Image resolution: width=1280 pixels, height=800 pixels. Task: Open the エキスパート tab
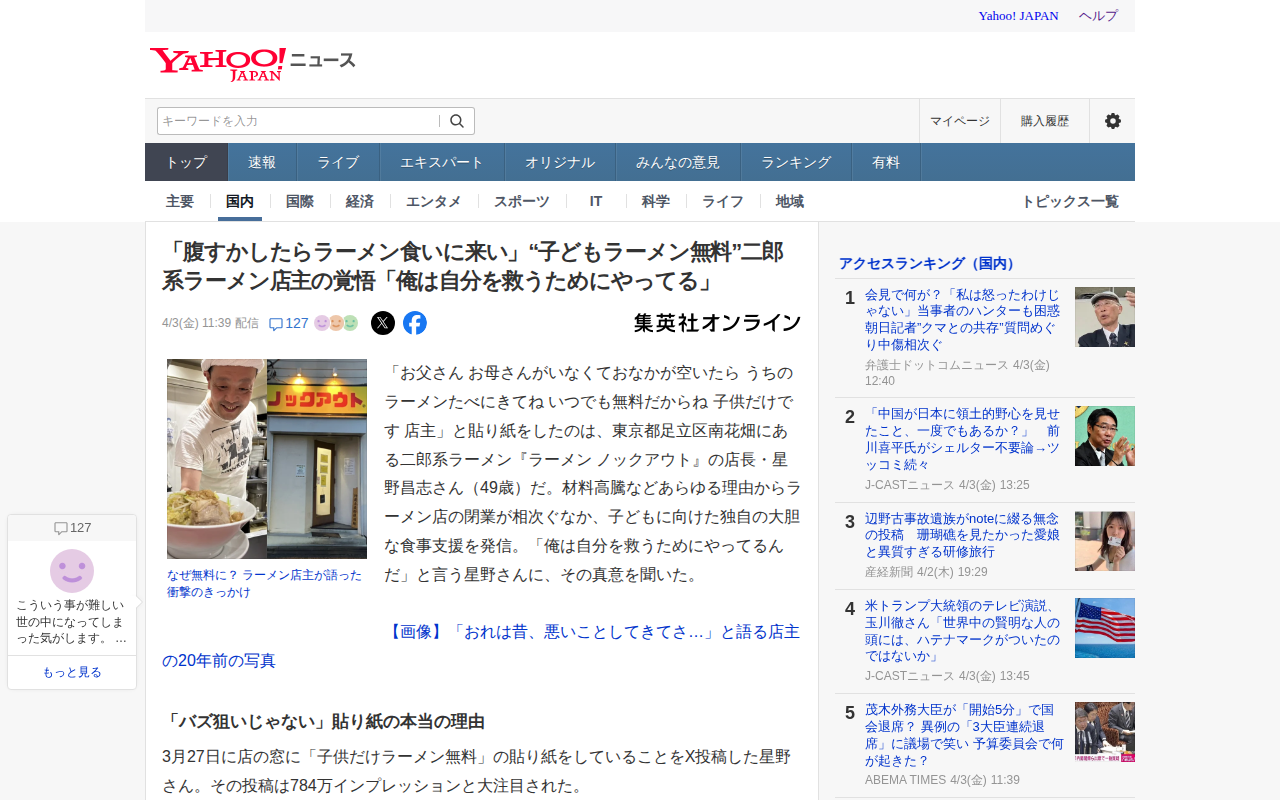(442, 162)
